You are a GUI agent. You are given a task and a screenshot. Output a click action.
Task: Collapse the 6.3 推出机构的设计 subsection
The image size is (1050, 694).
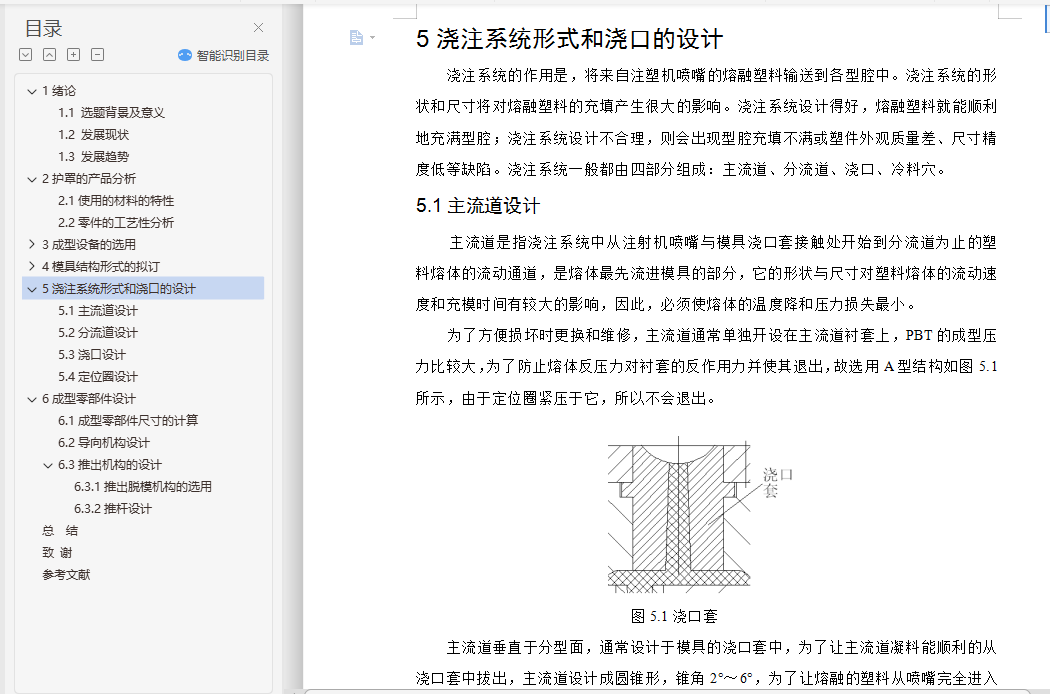48,465
